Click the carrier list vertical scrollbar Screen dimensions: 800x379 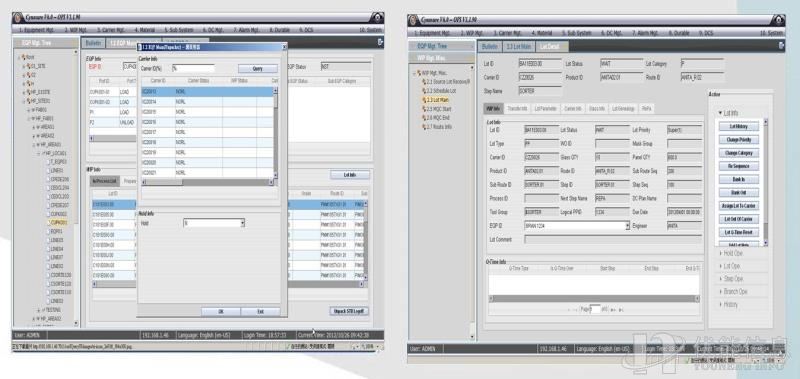click(276, 133)
